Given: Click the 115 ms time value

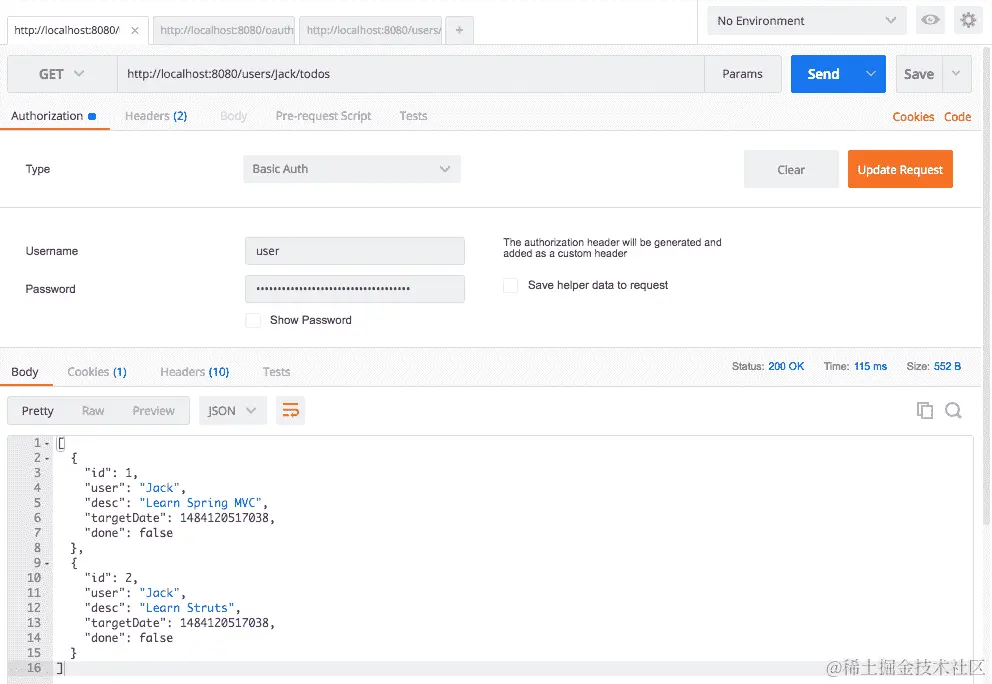Looking at the screenshot, I should click(x=871, y=366).
